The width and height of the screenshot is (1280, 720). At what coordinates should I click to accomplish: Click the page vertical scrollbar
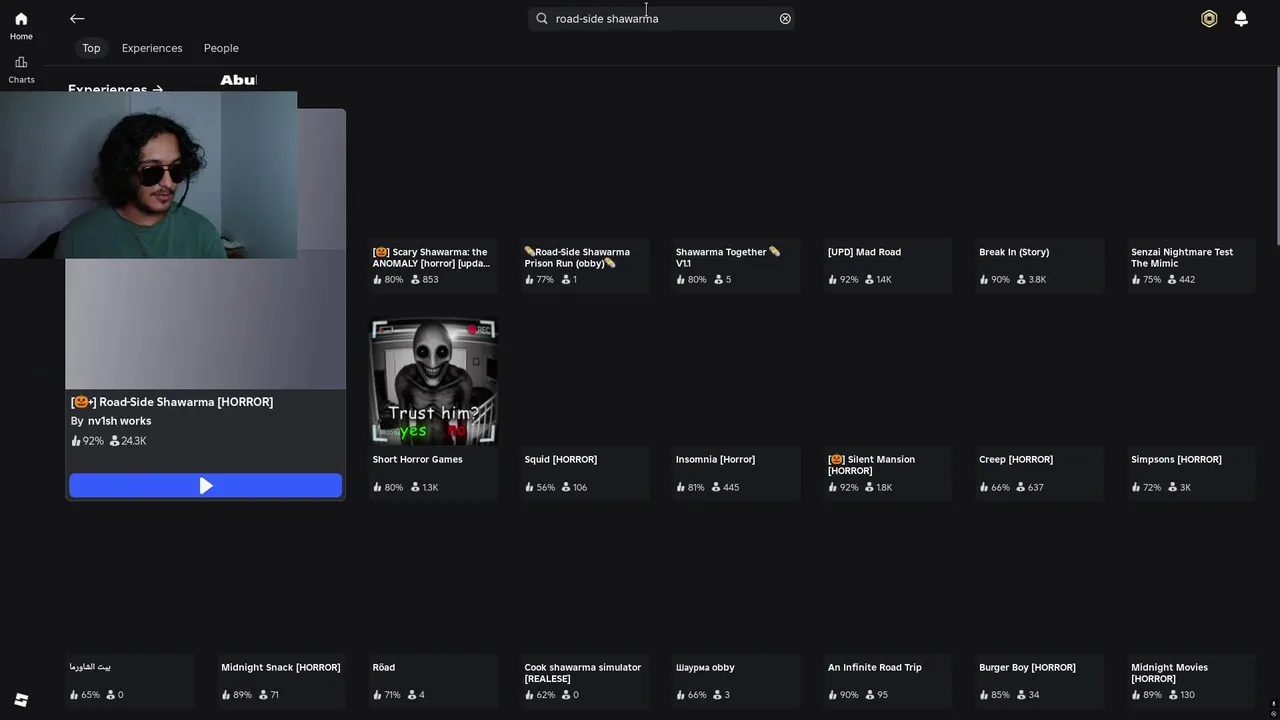pos(1276,155)
